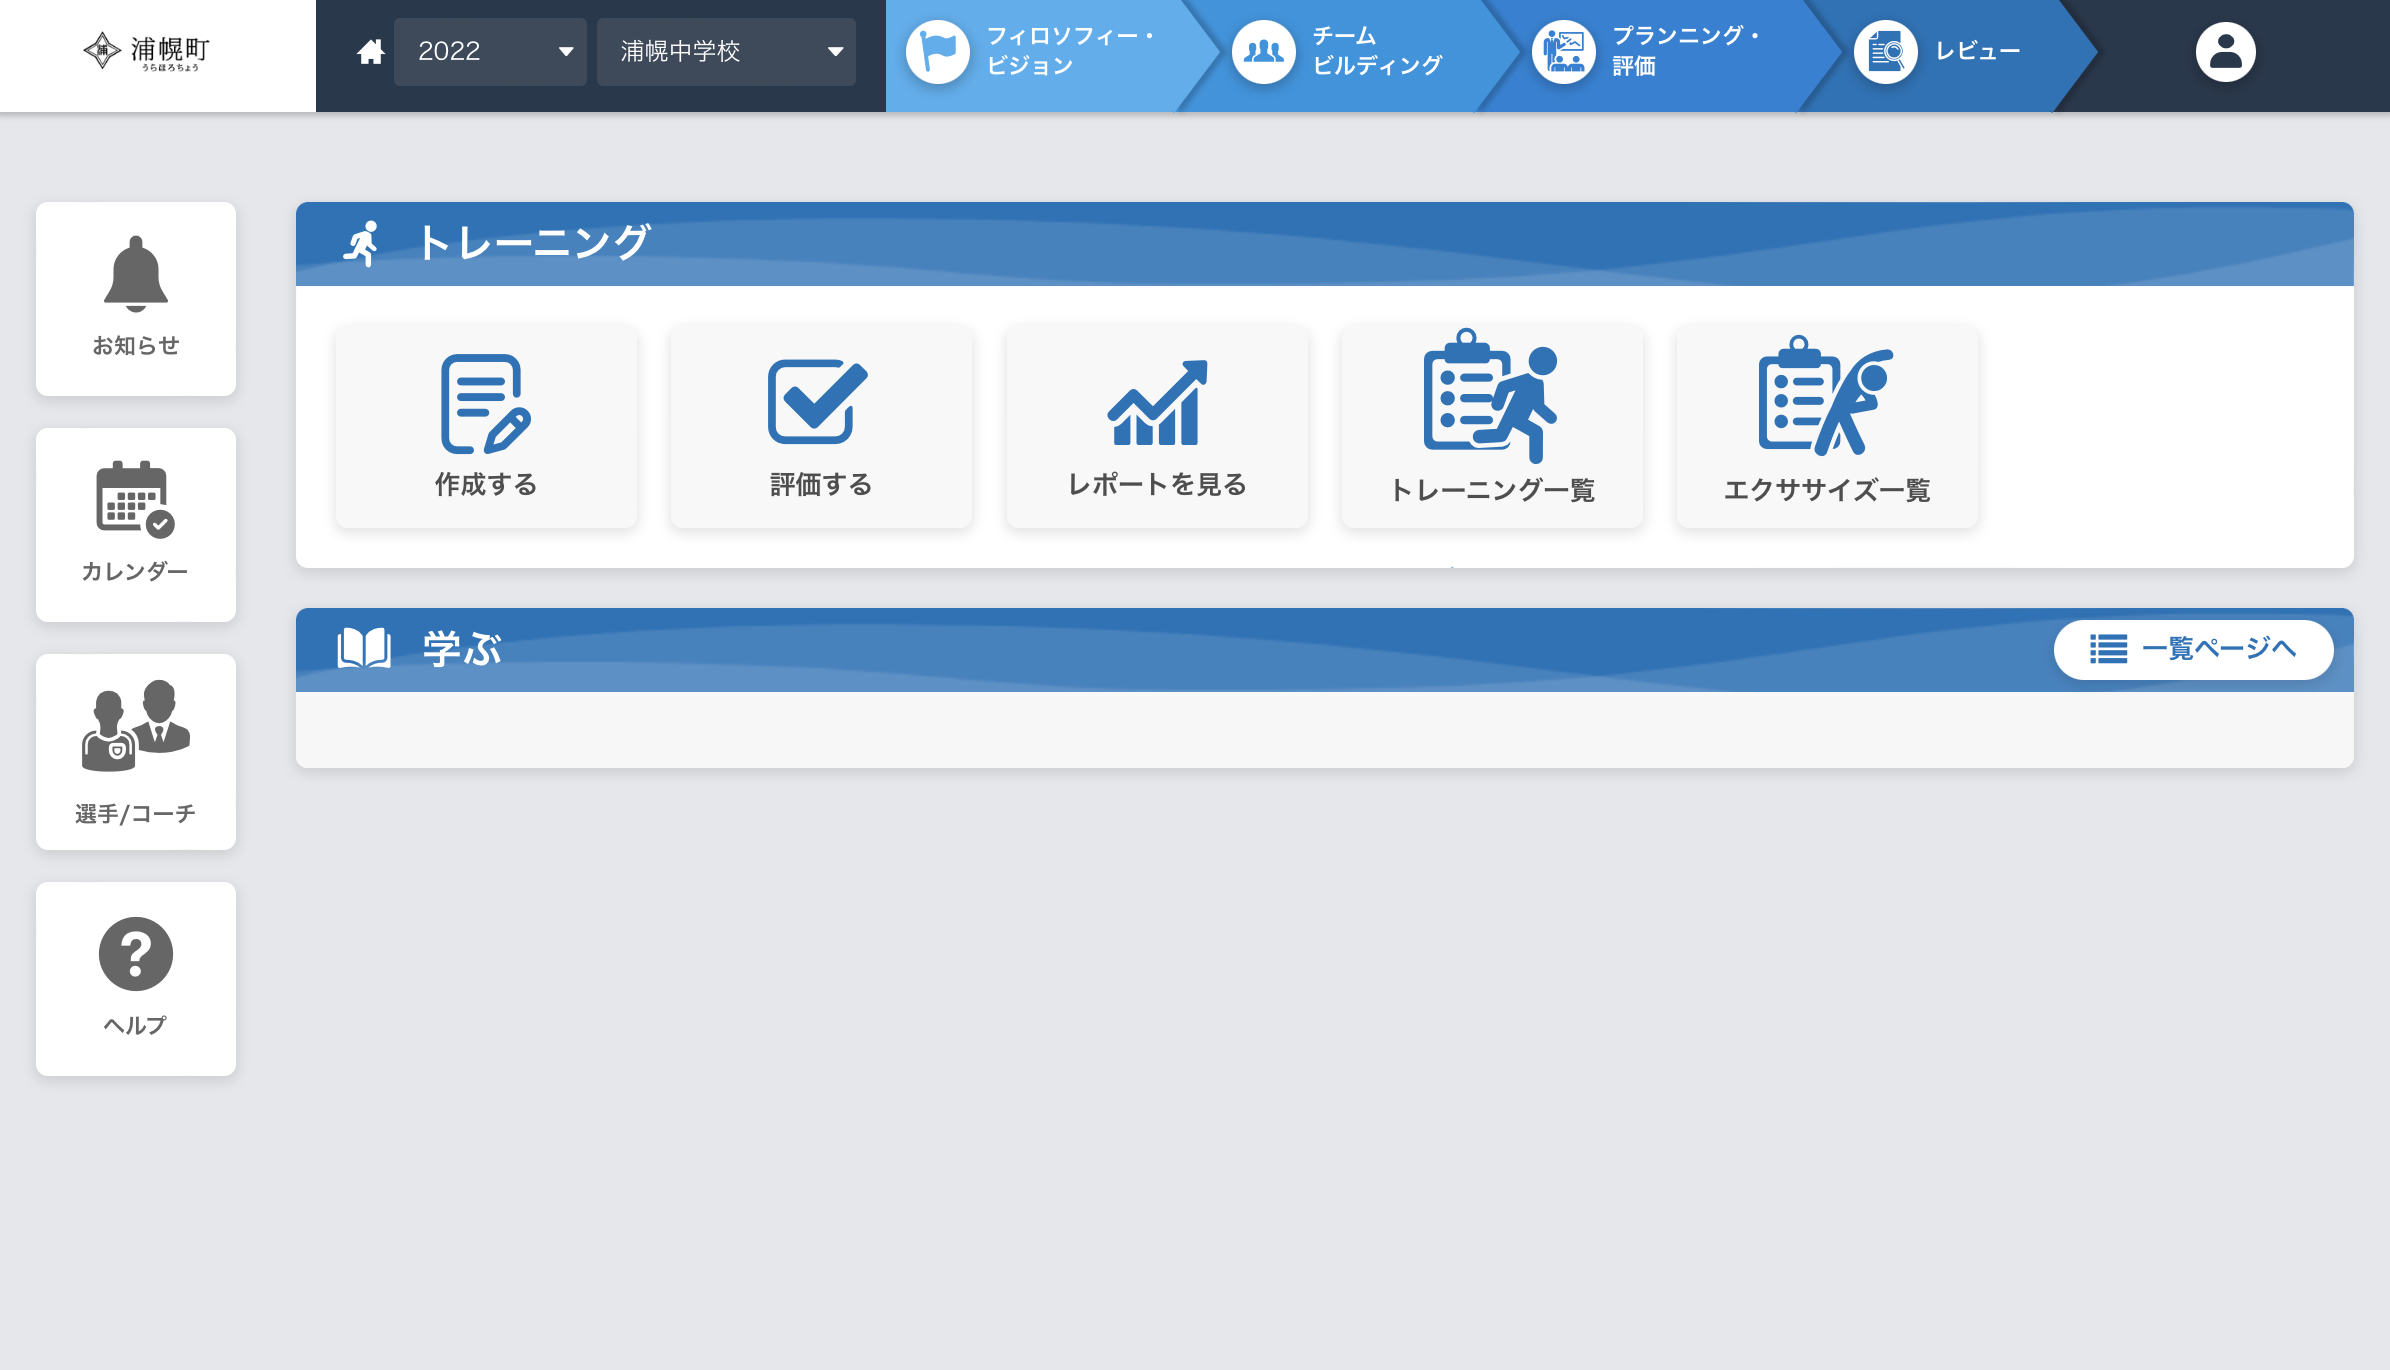Click the 評価する evaluate tile
This screenshot has width=2390, height=1370.
pyautogui.click(x=821, y=426)
